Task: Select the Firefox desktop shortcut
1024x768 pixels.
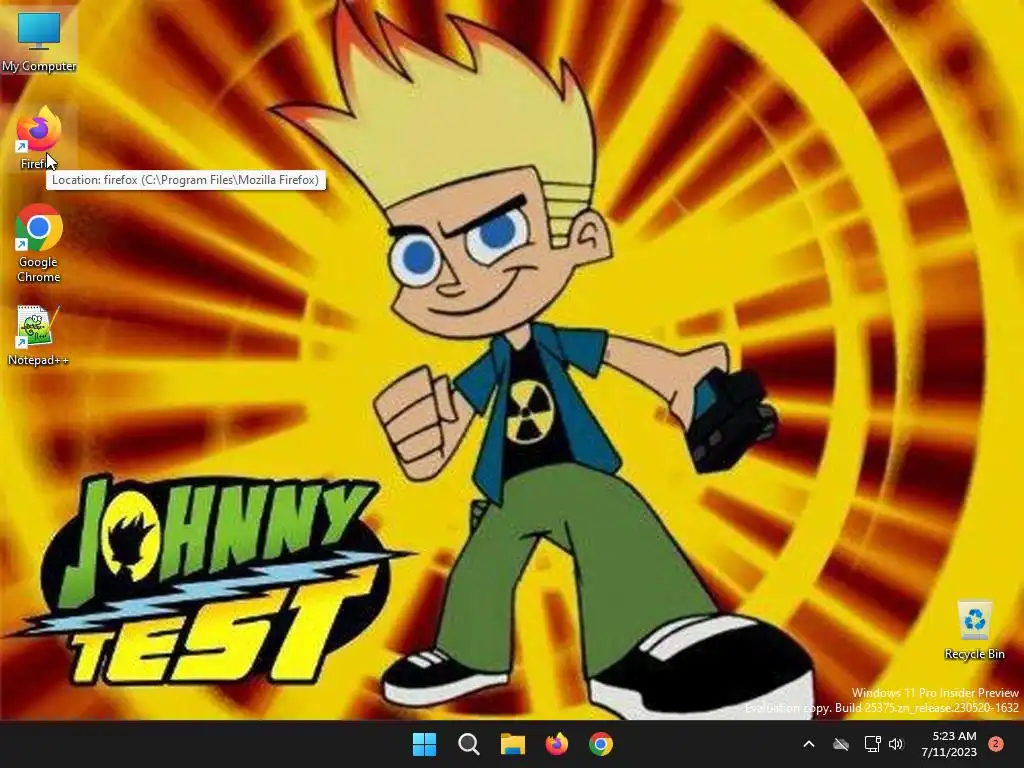Action: tap(39, 137)
